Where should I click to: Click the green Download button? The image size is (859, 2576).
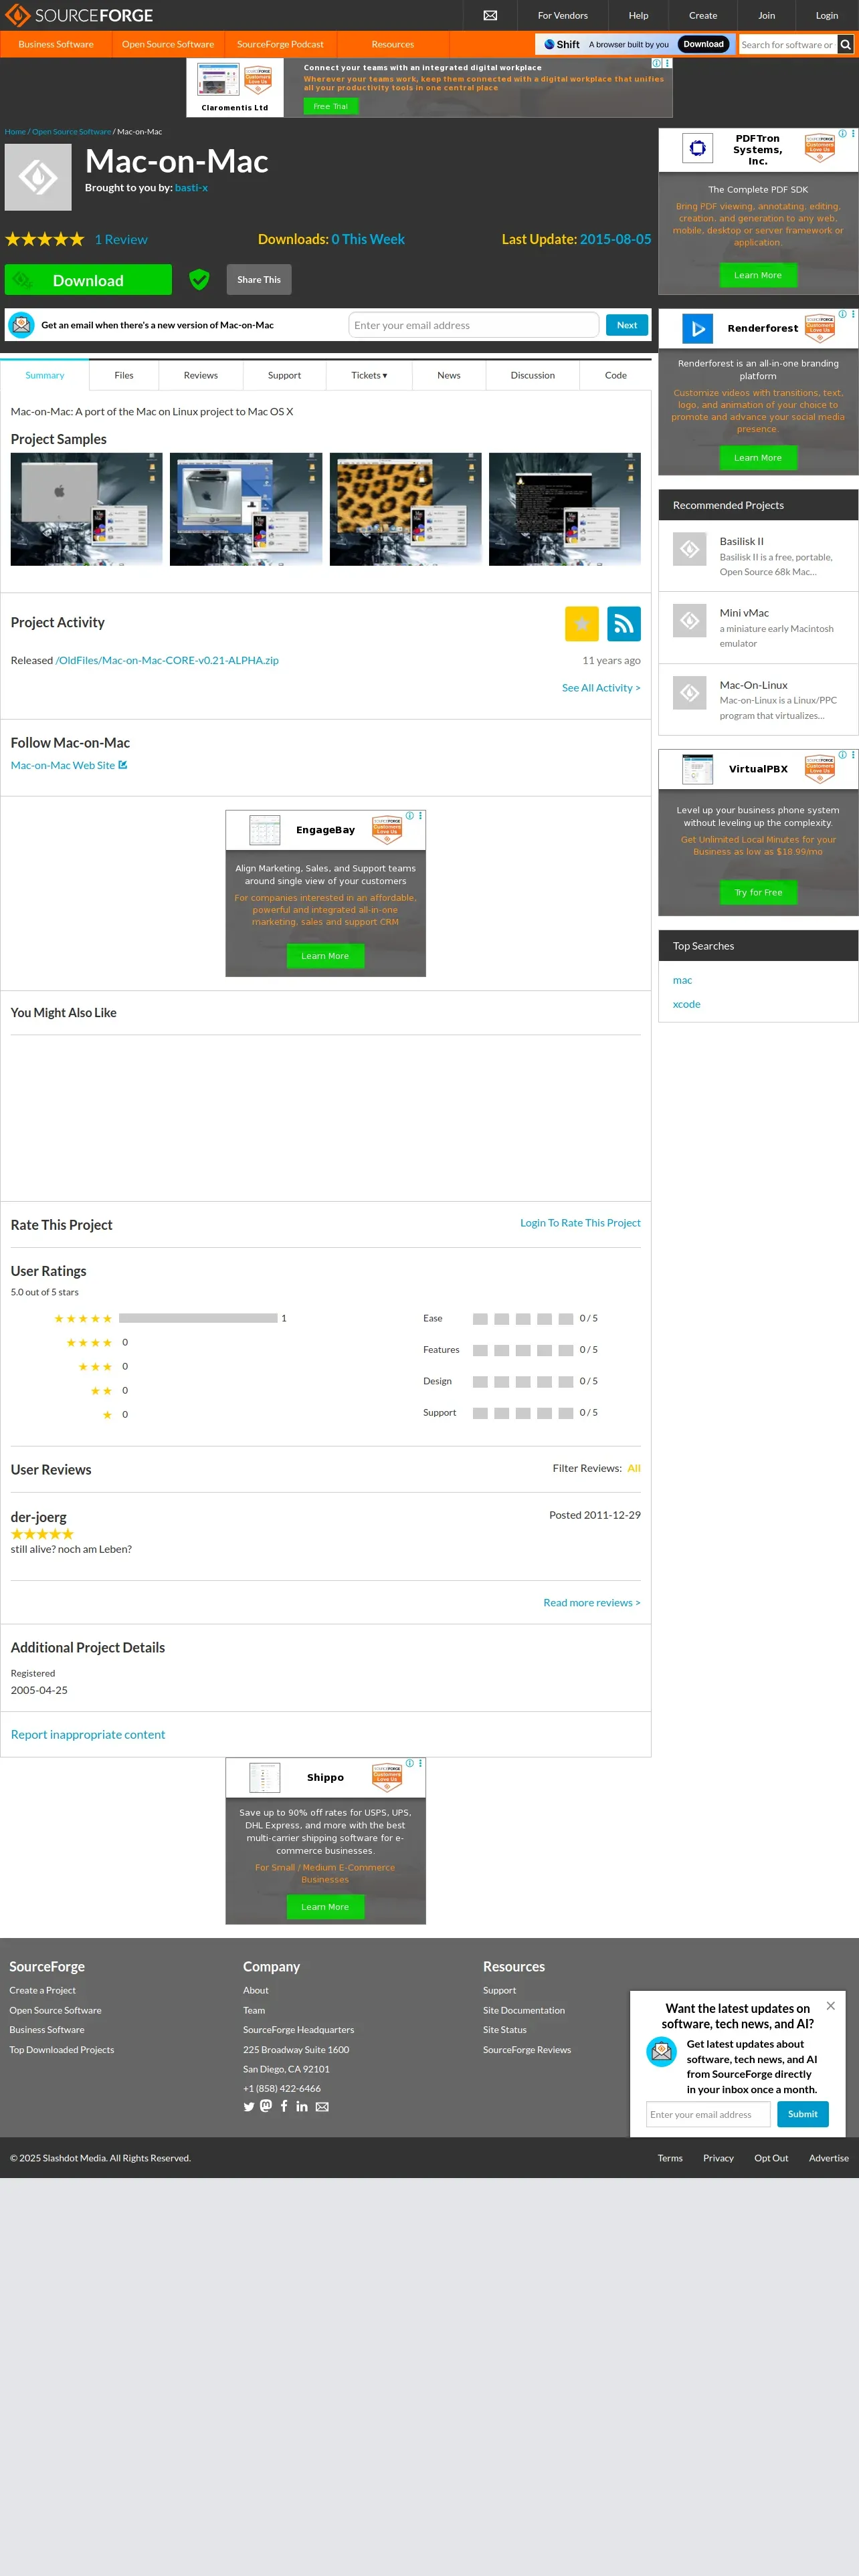[88, 280]
